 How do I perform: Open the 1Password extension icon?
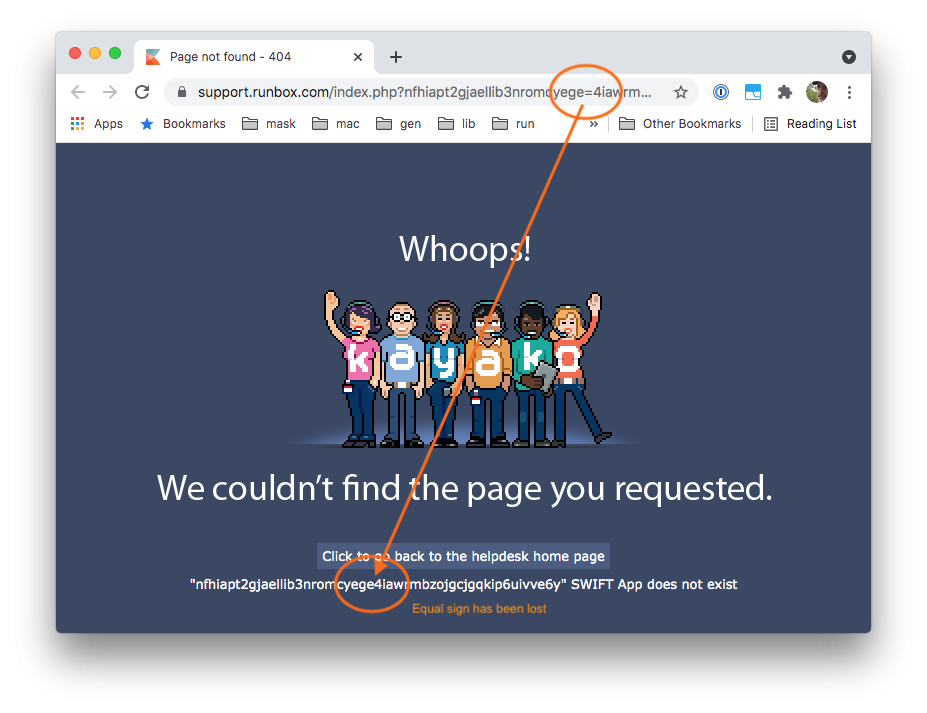(x=721, y=92)
